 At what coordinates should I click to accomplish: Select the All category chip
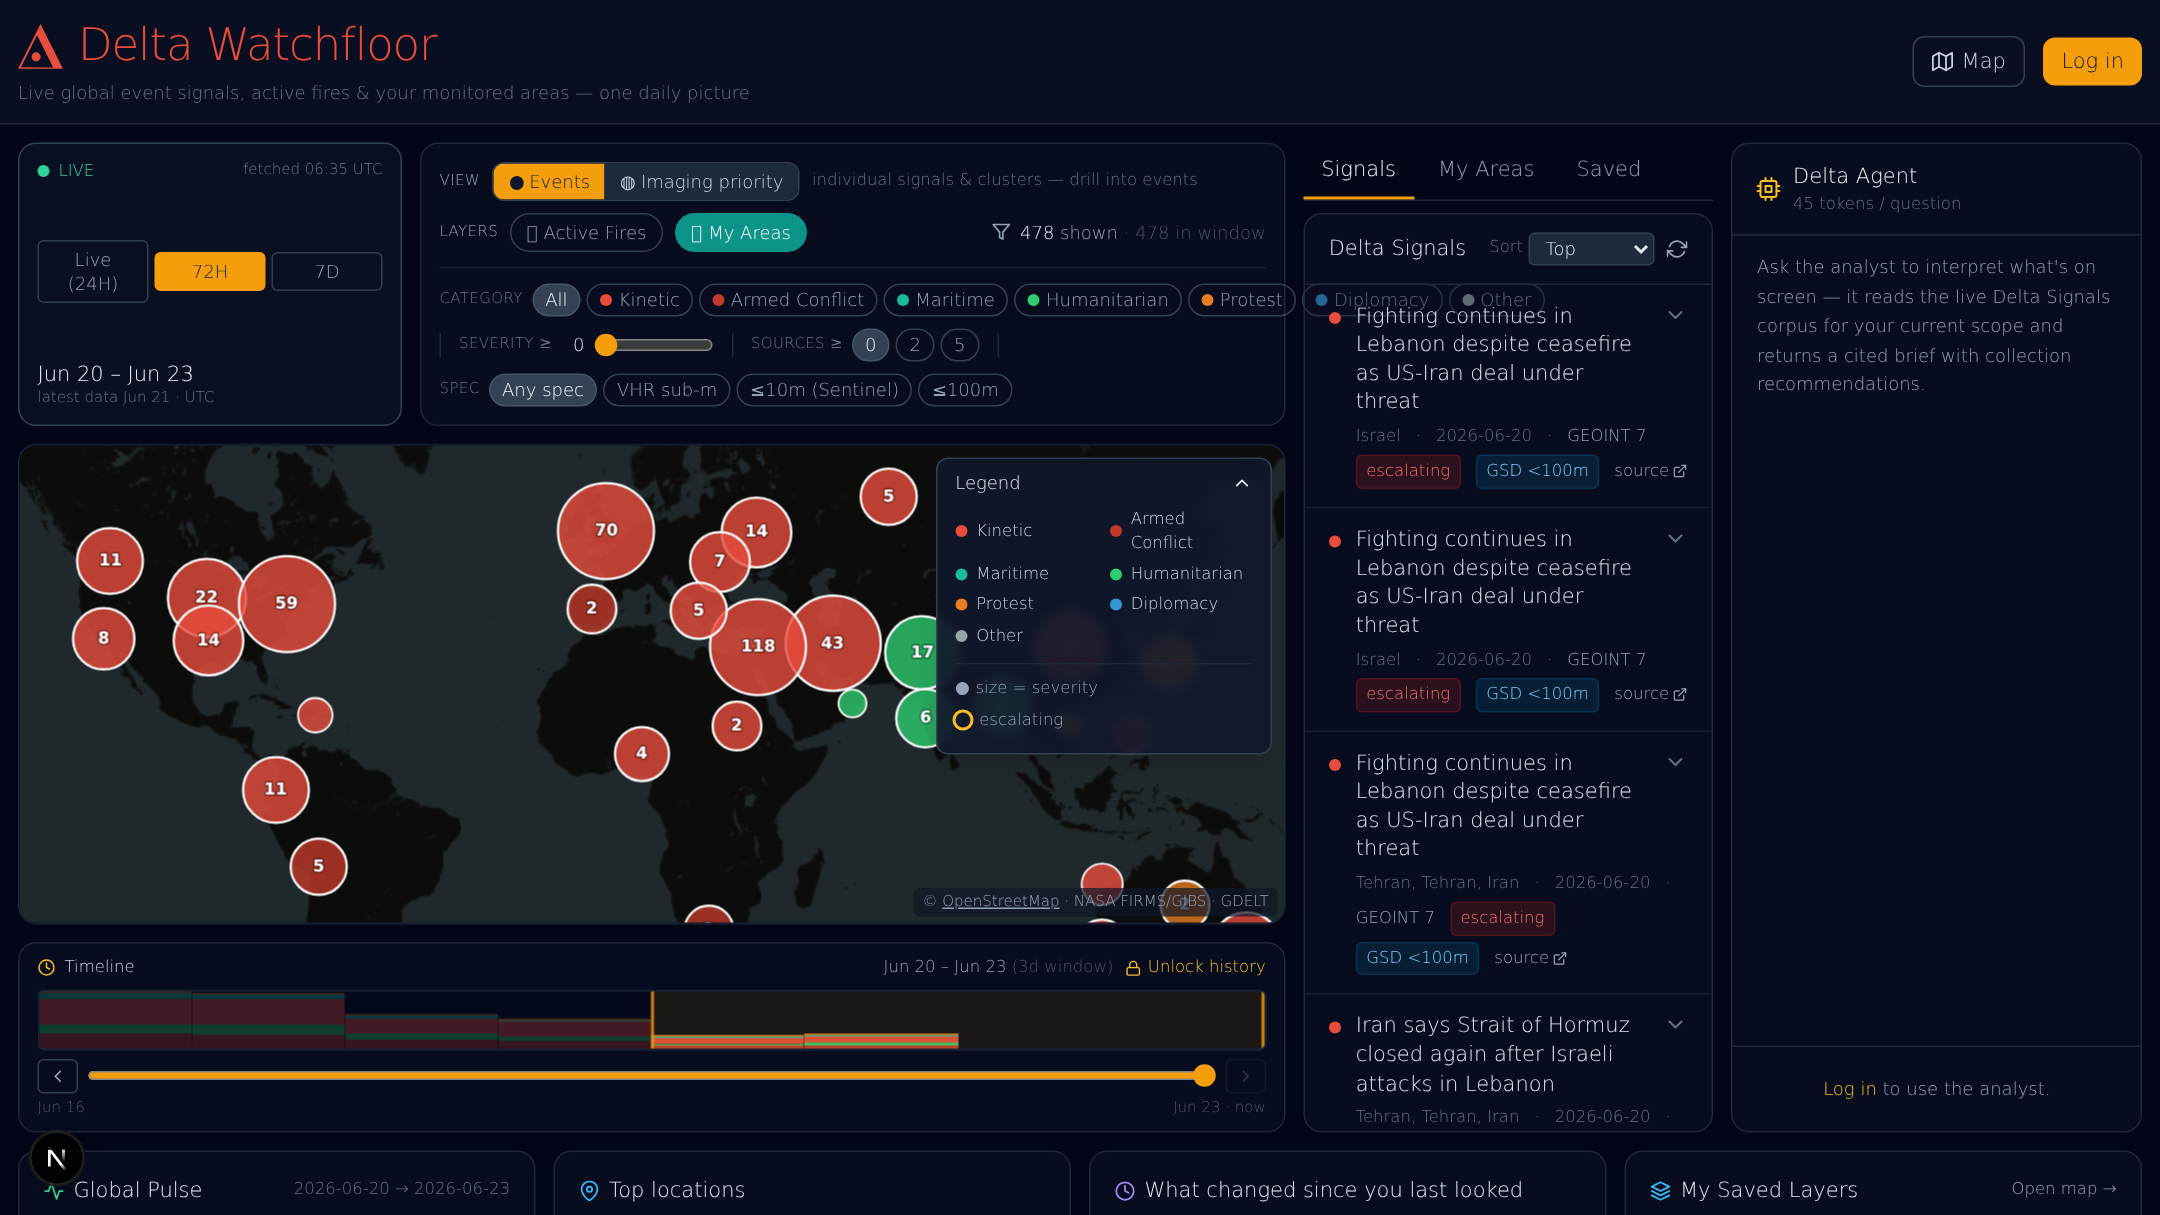556,299
